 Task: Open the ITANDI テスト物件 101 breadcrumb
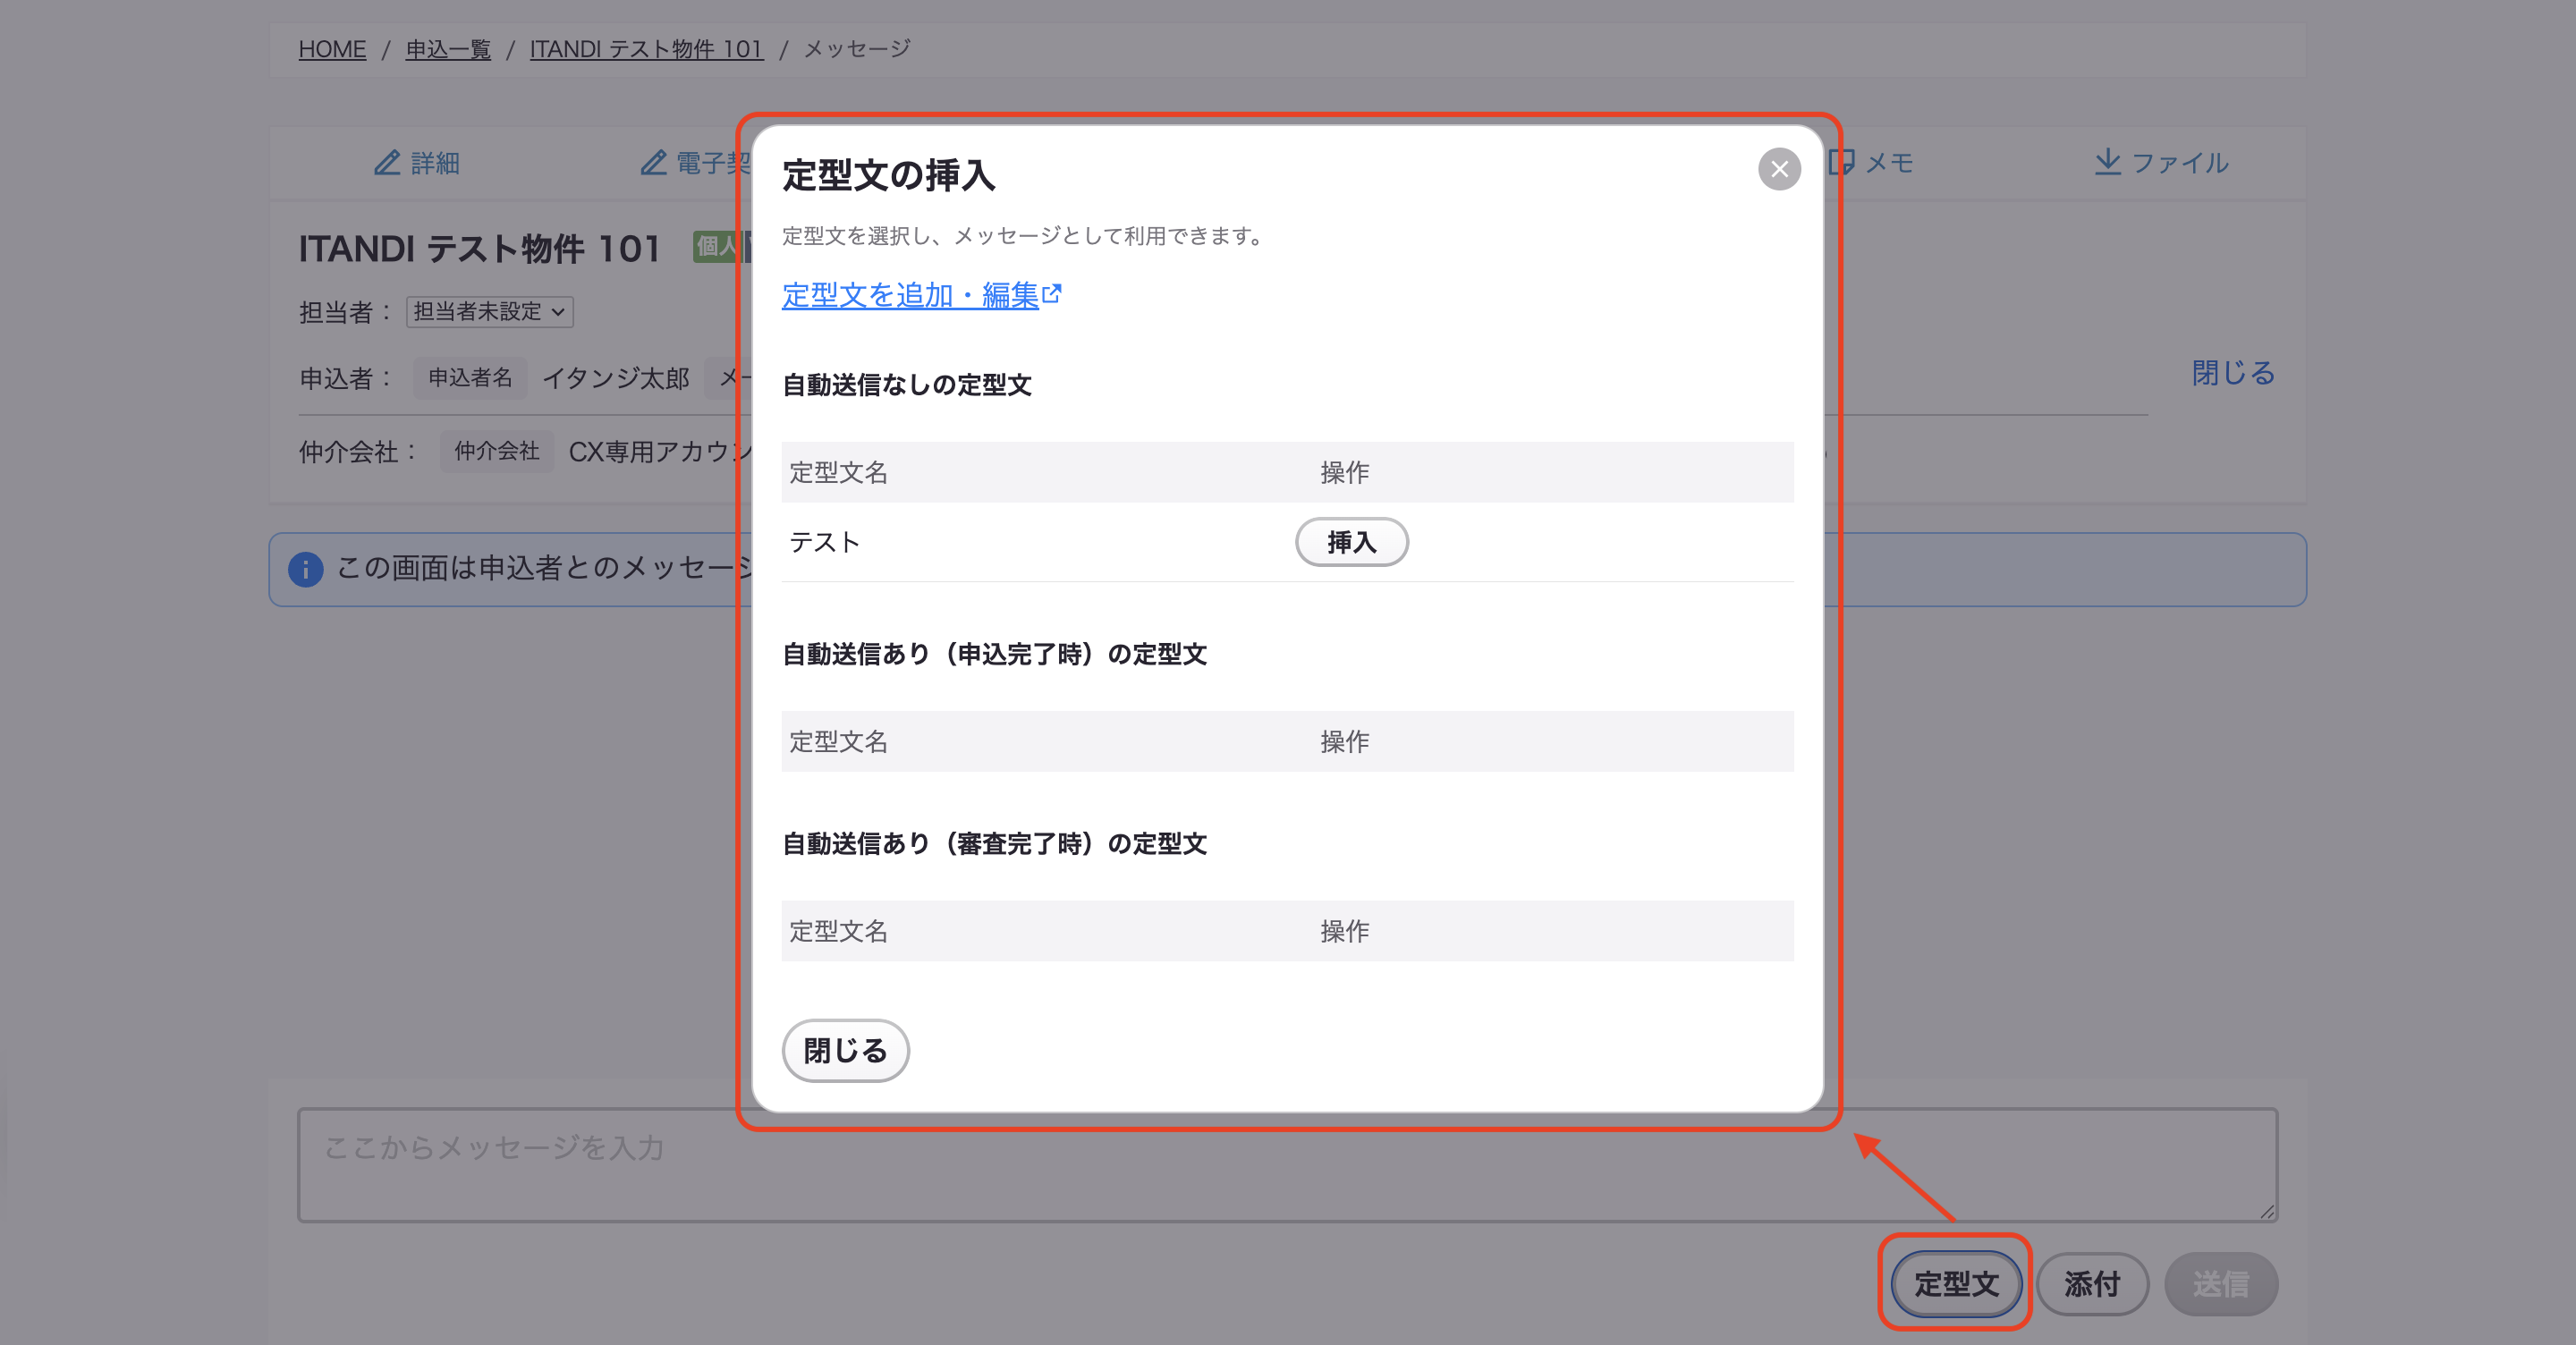pos(646,49)
